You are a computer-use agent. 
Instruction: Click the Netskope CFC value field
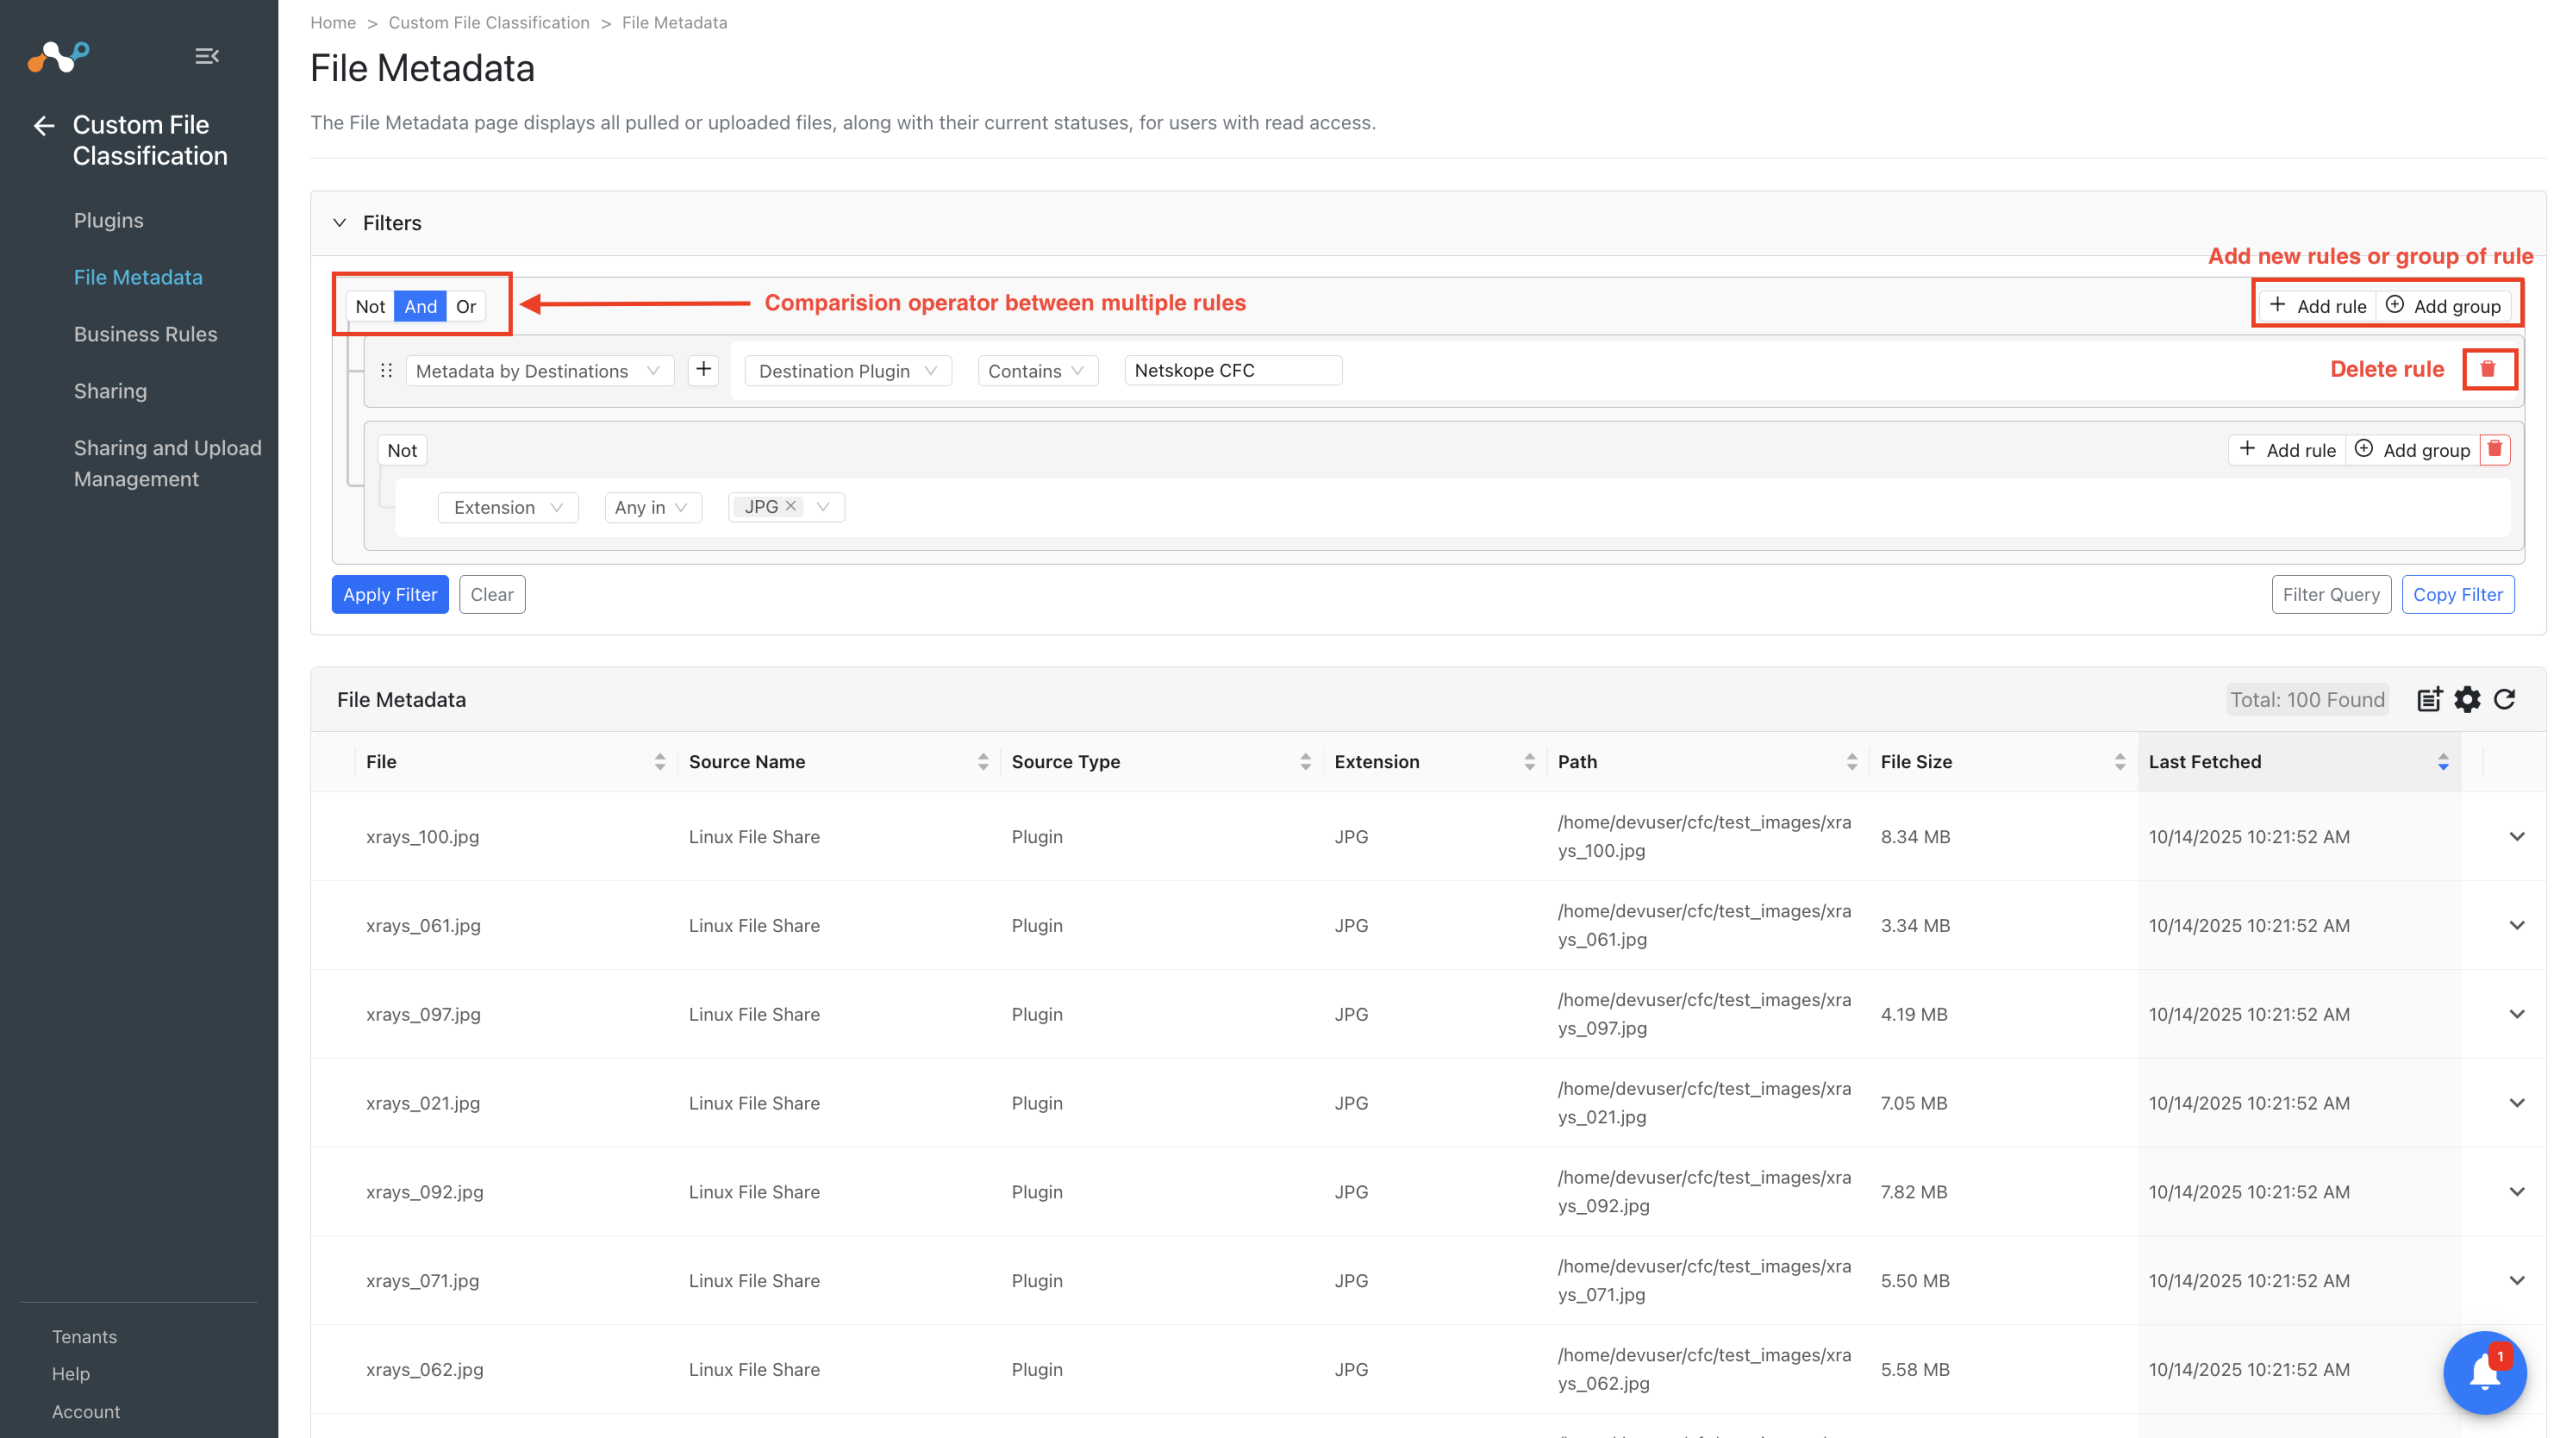coord(1232,371)
